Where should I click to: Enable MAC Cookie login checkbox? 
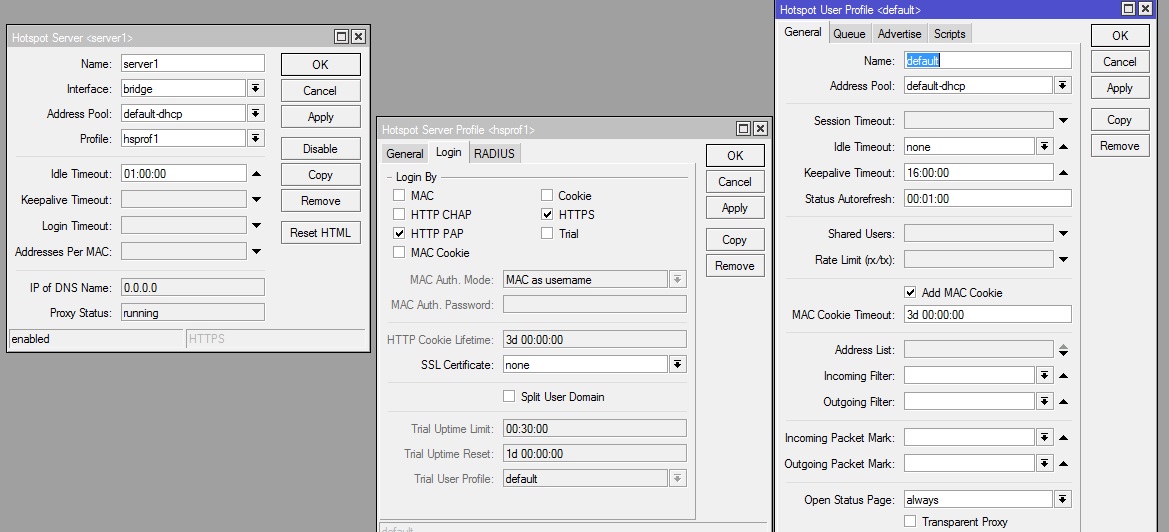tap(400, 253)
